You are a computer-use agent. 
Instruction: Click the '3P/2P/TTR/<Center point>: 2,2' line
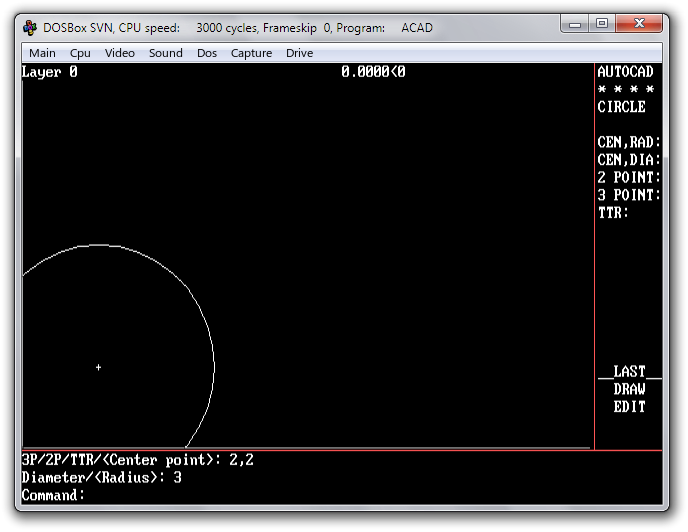(x=138, y=460)
